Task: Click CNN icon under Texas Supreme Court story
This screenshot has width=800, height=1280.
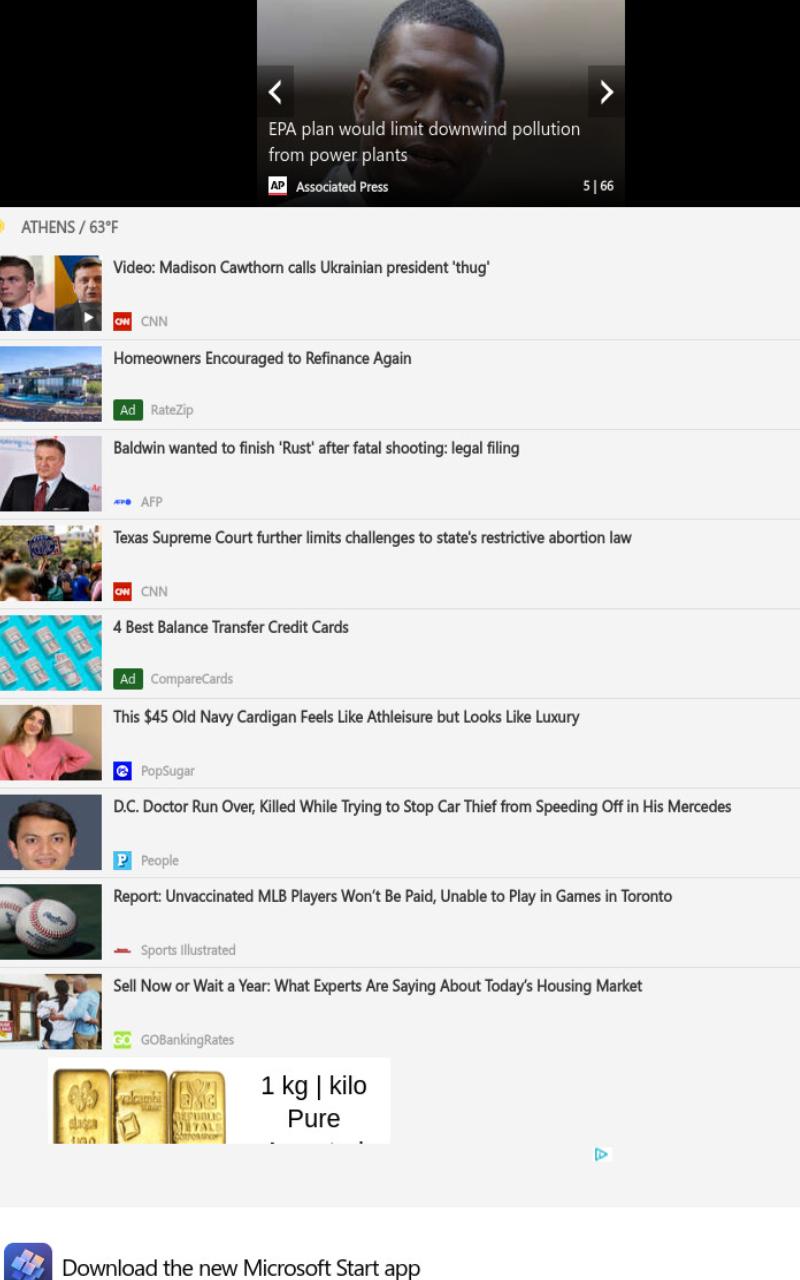Action: coord(122,591)
